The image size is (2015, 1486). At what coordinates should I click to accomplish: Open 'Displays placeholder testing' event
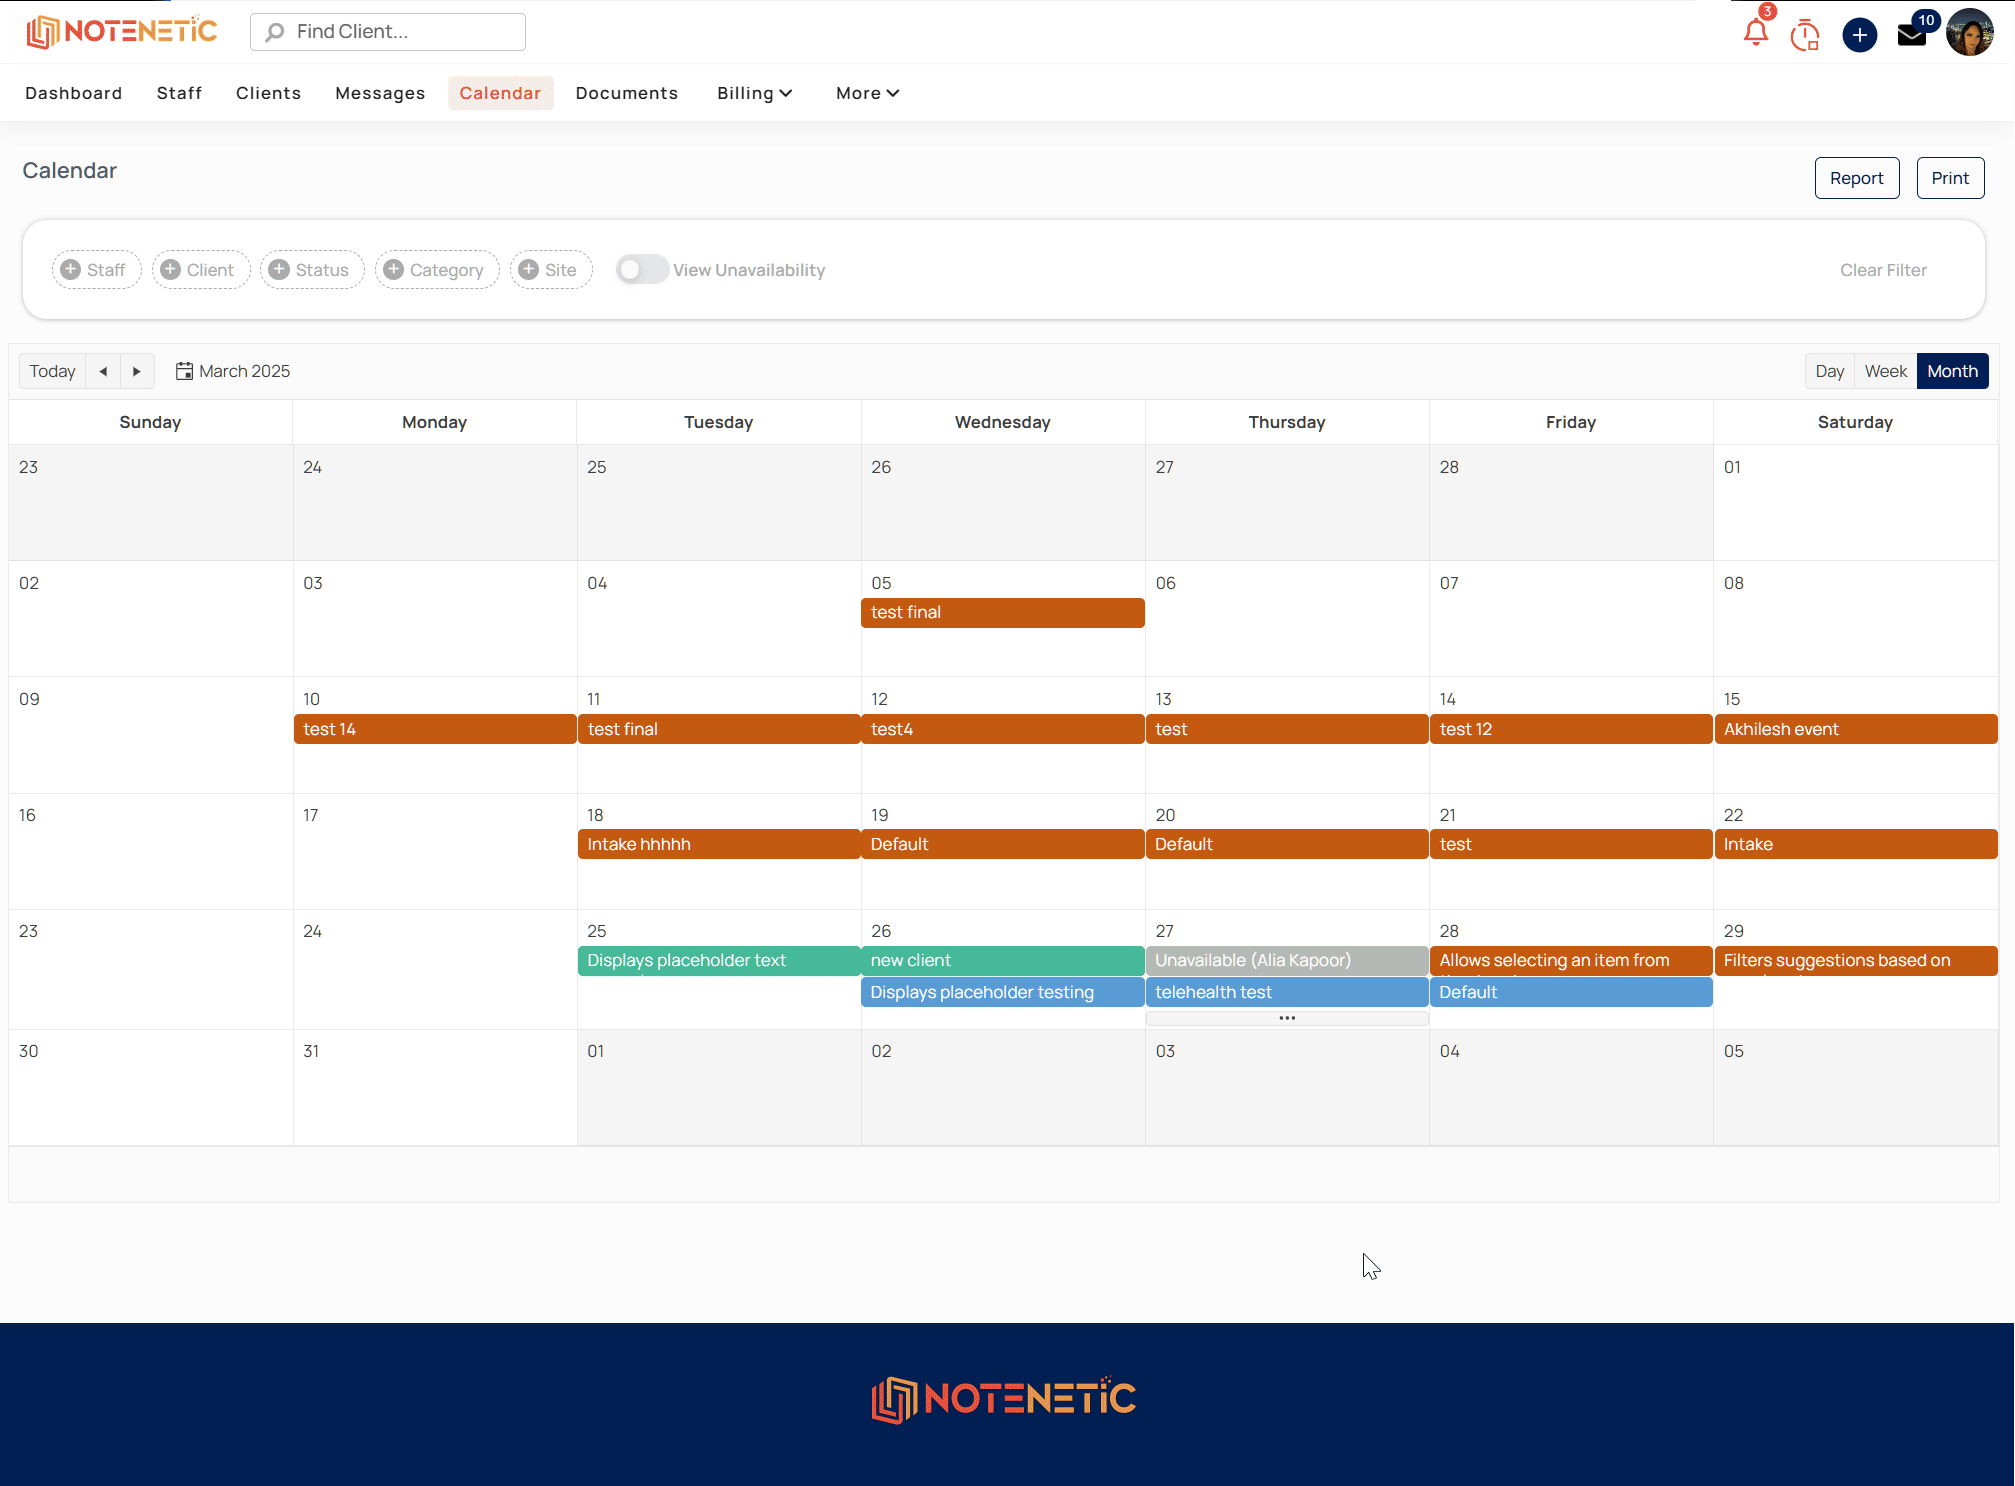1002,992
